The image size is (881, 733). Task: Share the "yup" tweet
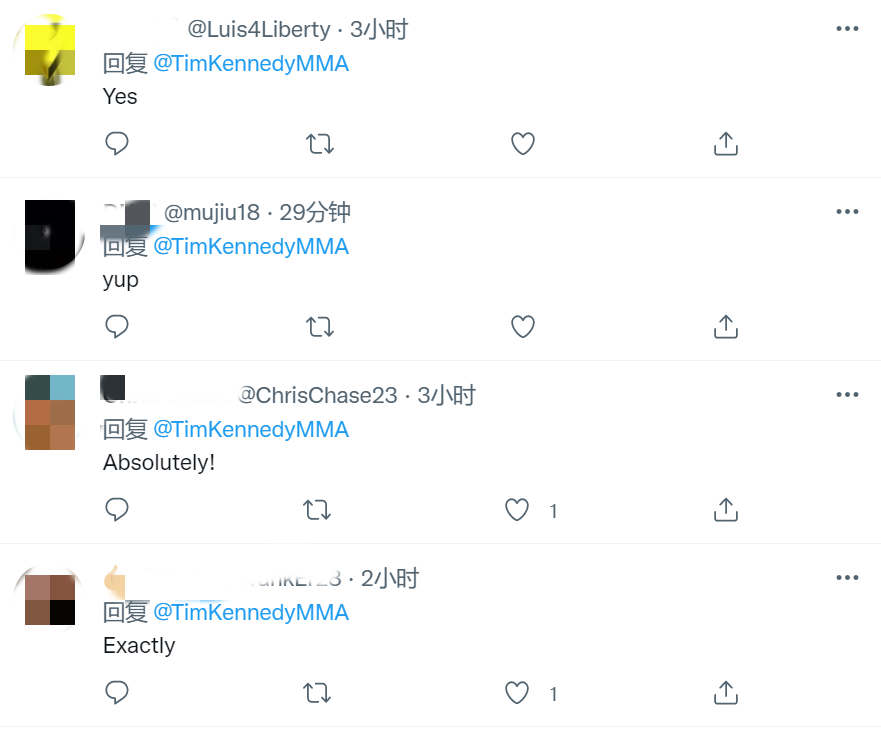(x=726, y=327)
